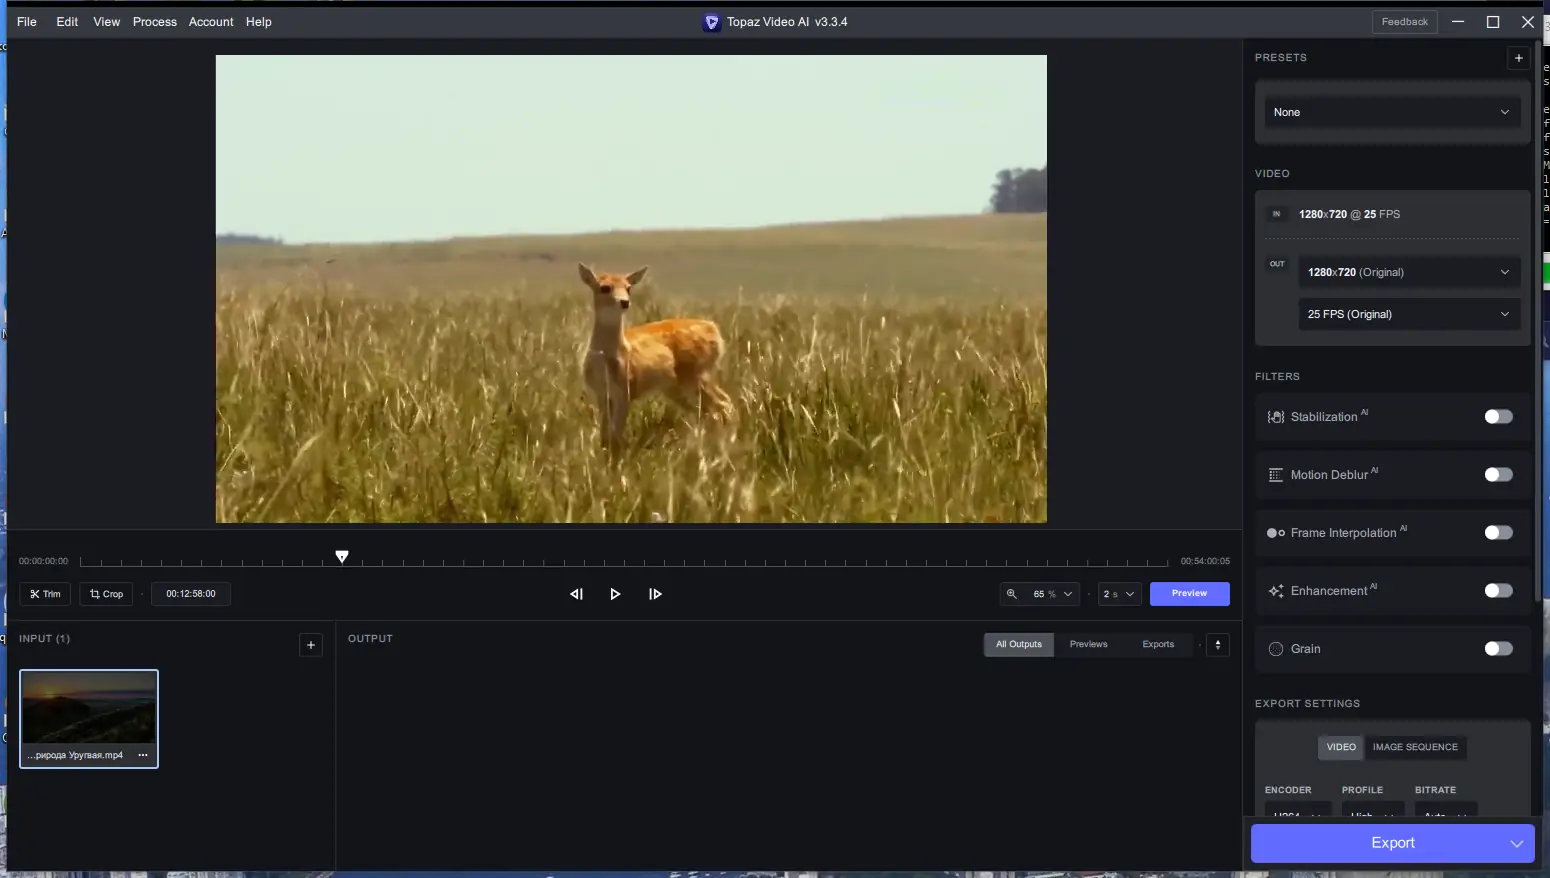Step back one frame
The height and width of the screenshot is (878, 1550).
(576, 594)
